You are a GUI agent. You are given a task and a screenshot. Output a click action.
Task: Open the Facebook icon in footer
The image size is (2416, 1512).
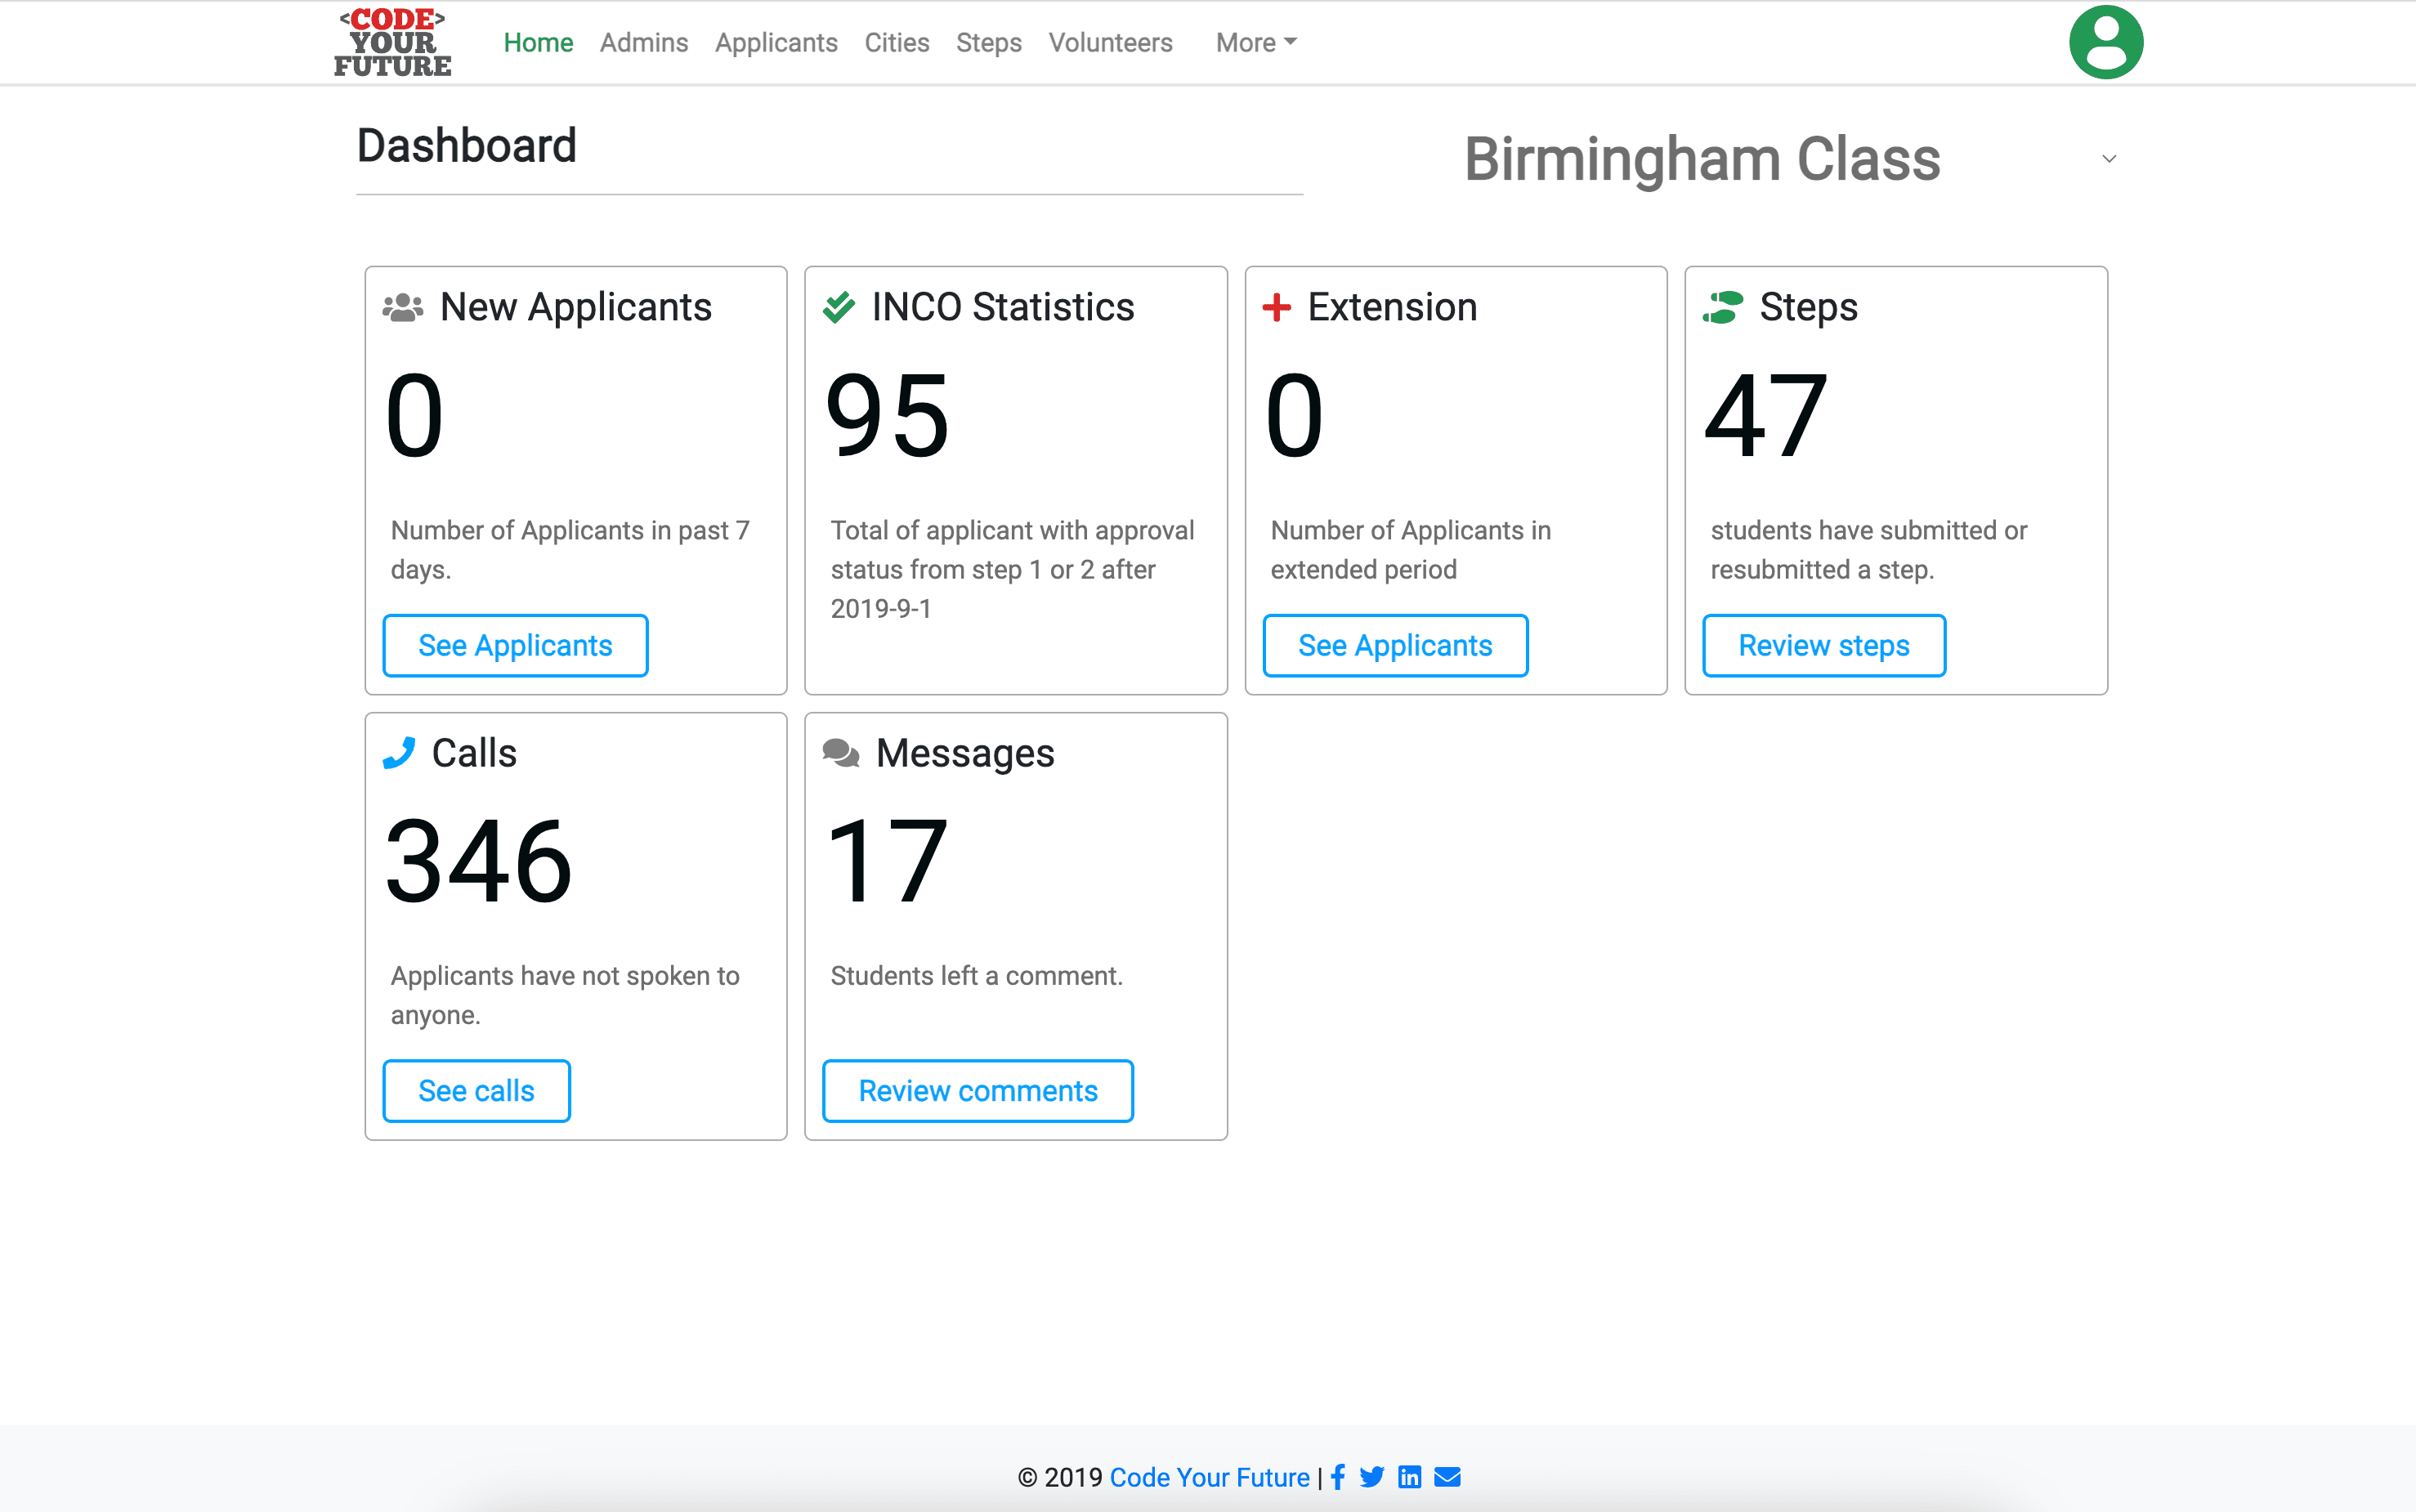1338,1477
